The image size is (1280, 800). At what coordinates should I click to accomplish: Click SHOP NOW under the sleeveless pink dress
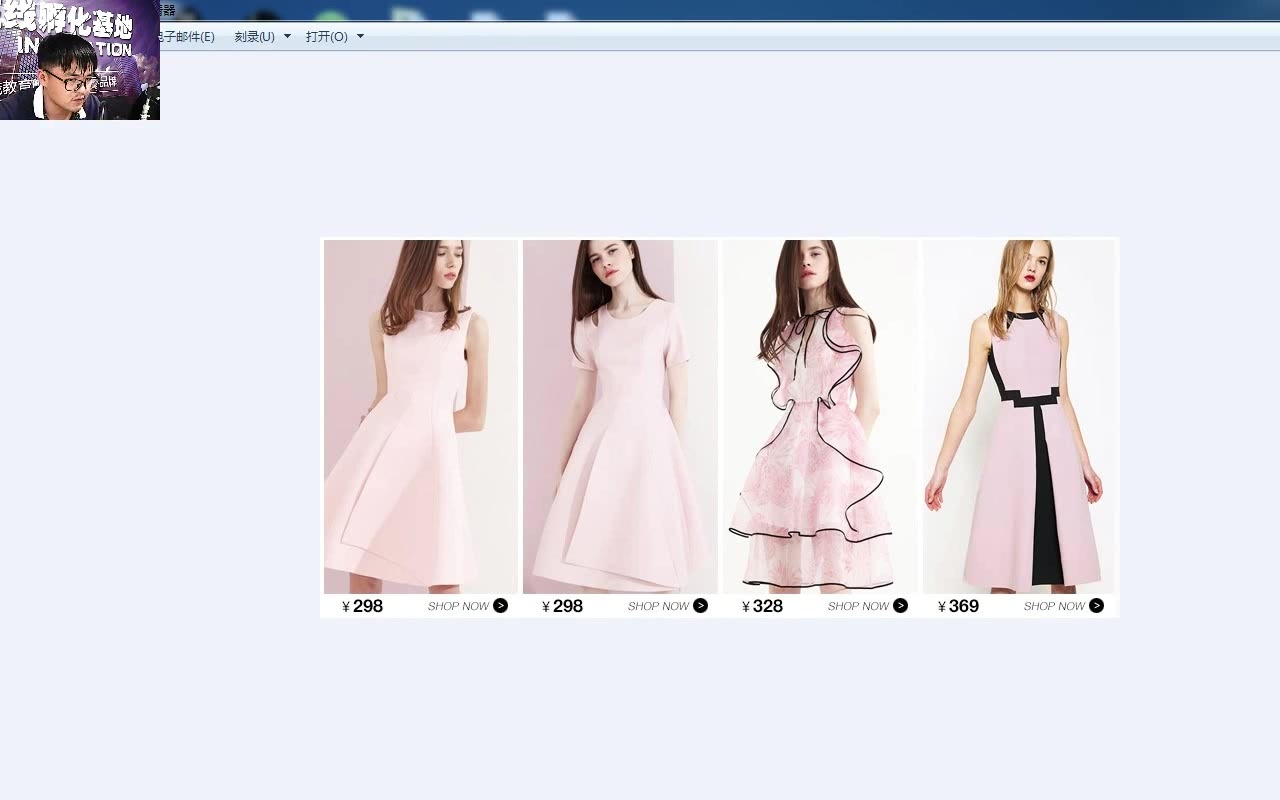point(458,606)
